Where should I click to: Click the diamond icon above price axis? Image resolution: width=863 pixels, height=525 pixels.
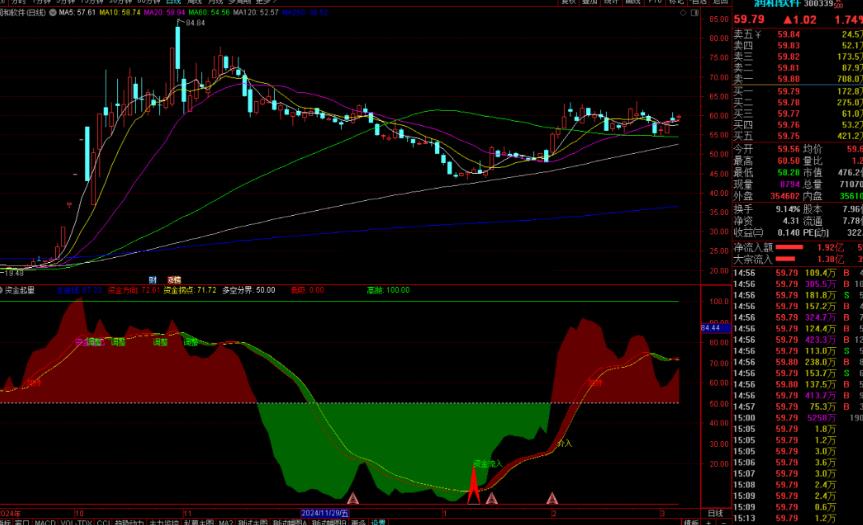tap(684, 12)
